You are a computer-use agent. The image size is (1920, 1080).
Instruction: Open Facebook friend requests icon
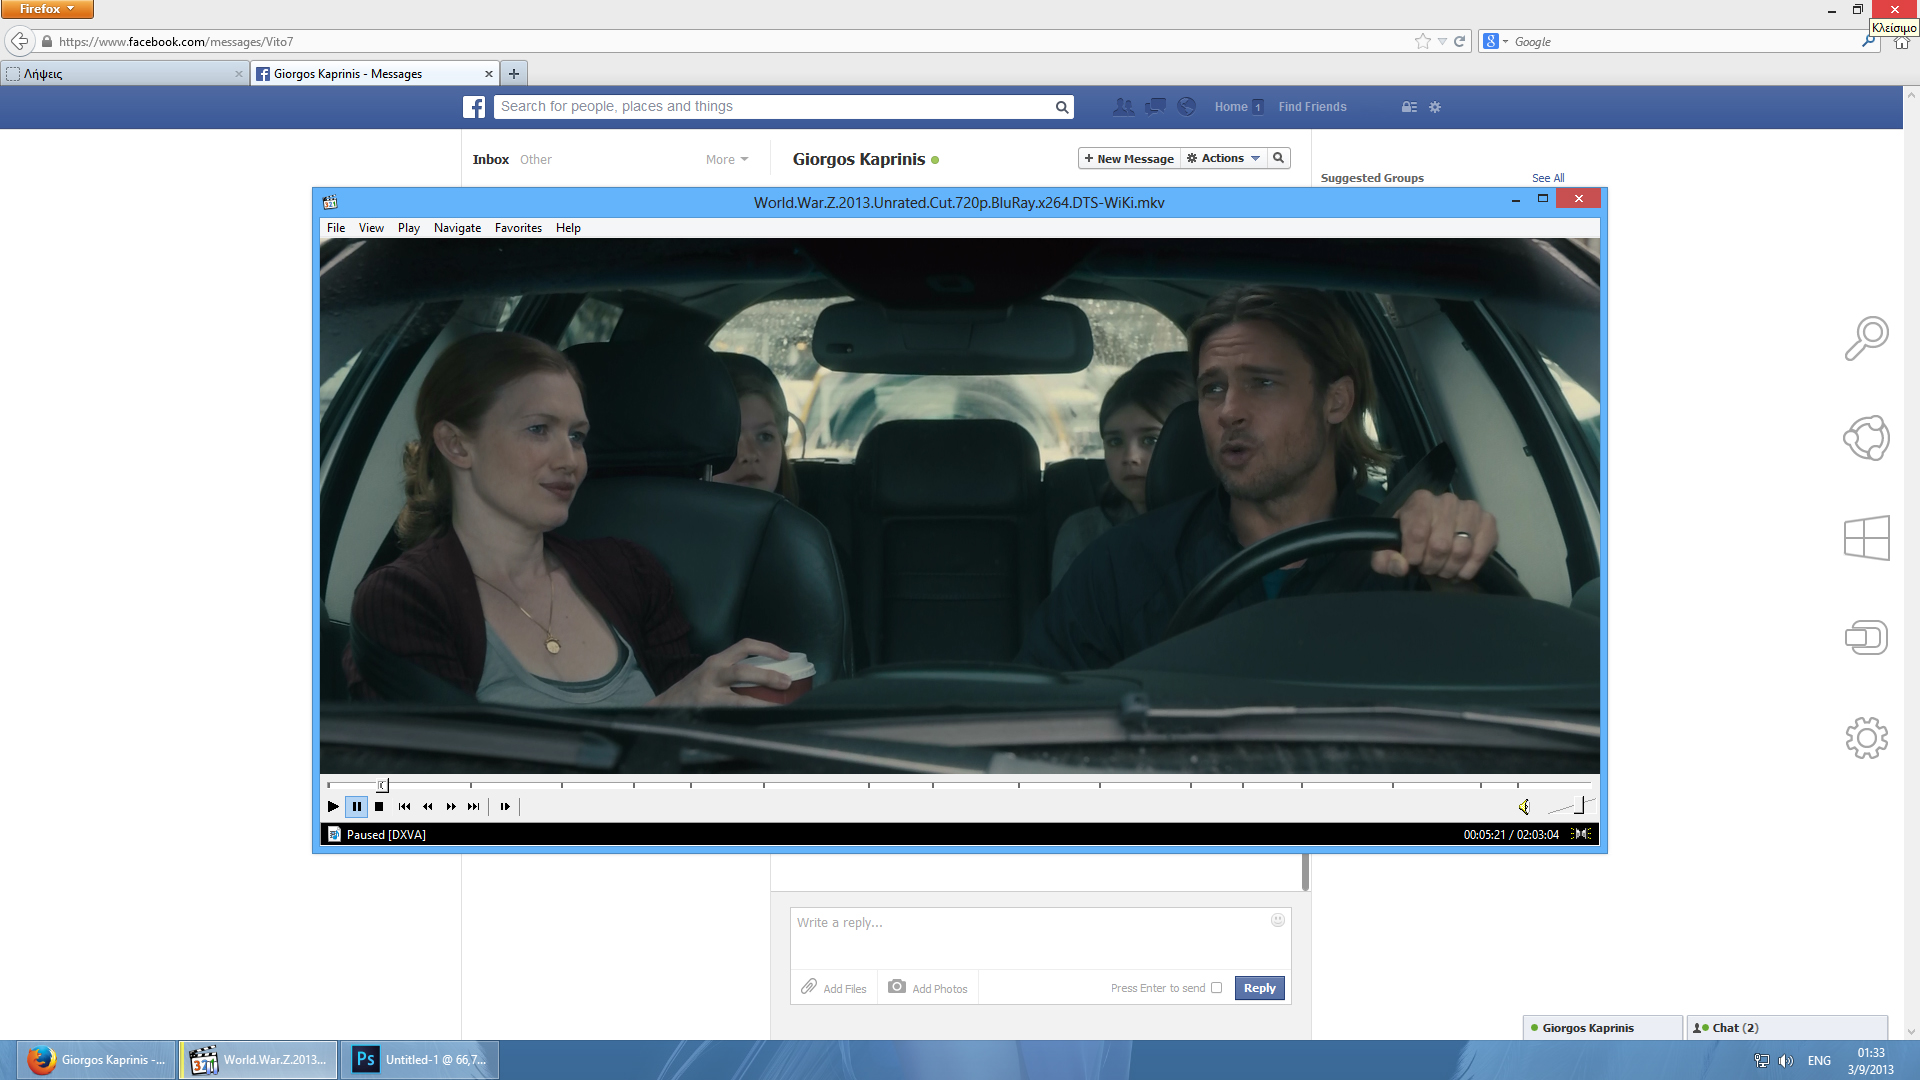point(1124,106)
